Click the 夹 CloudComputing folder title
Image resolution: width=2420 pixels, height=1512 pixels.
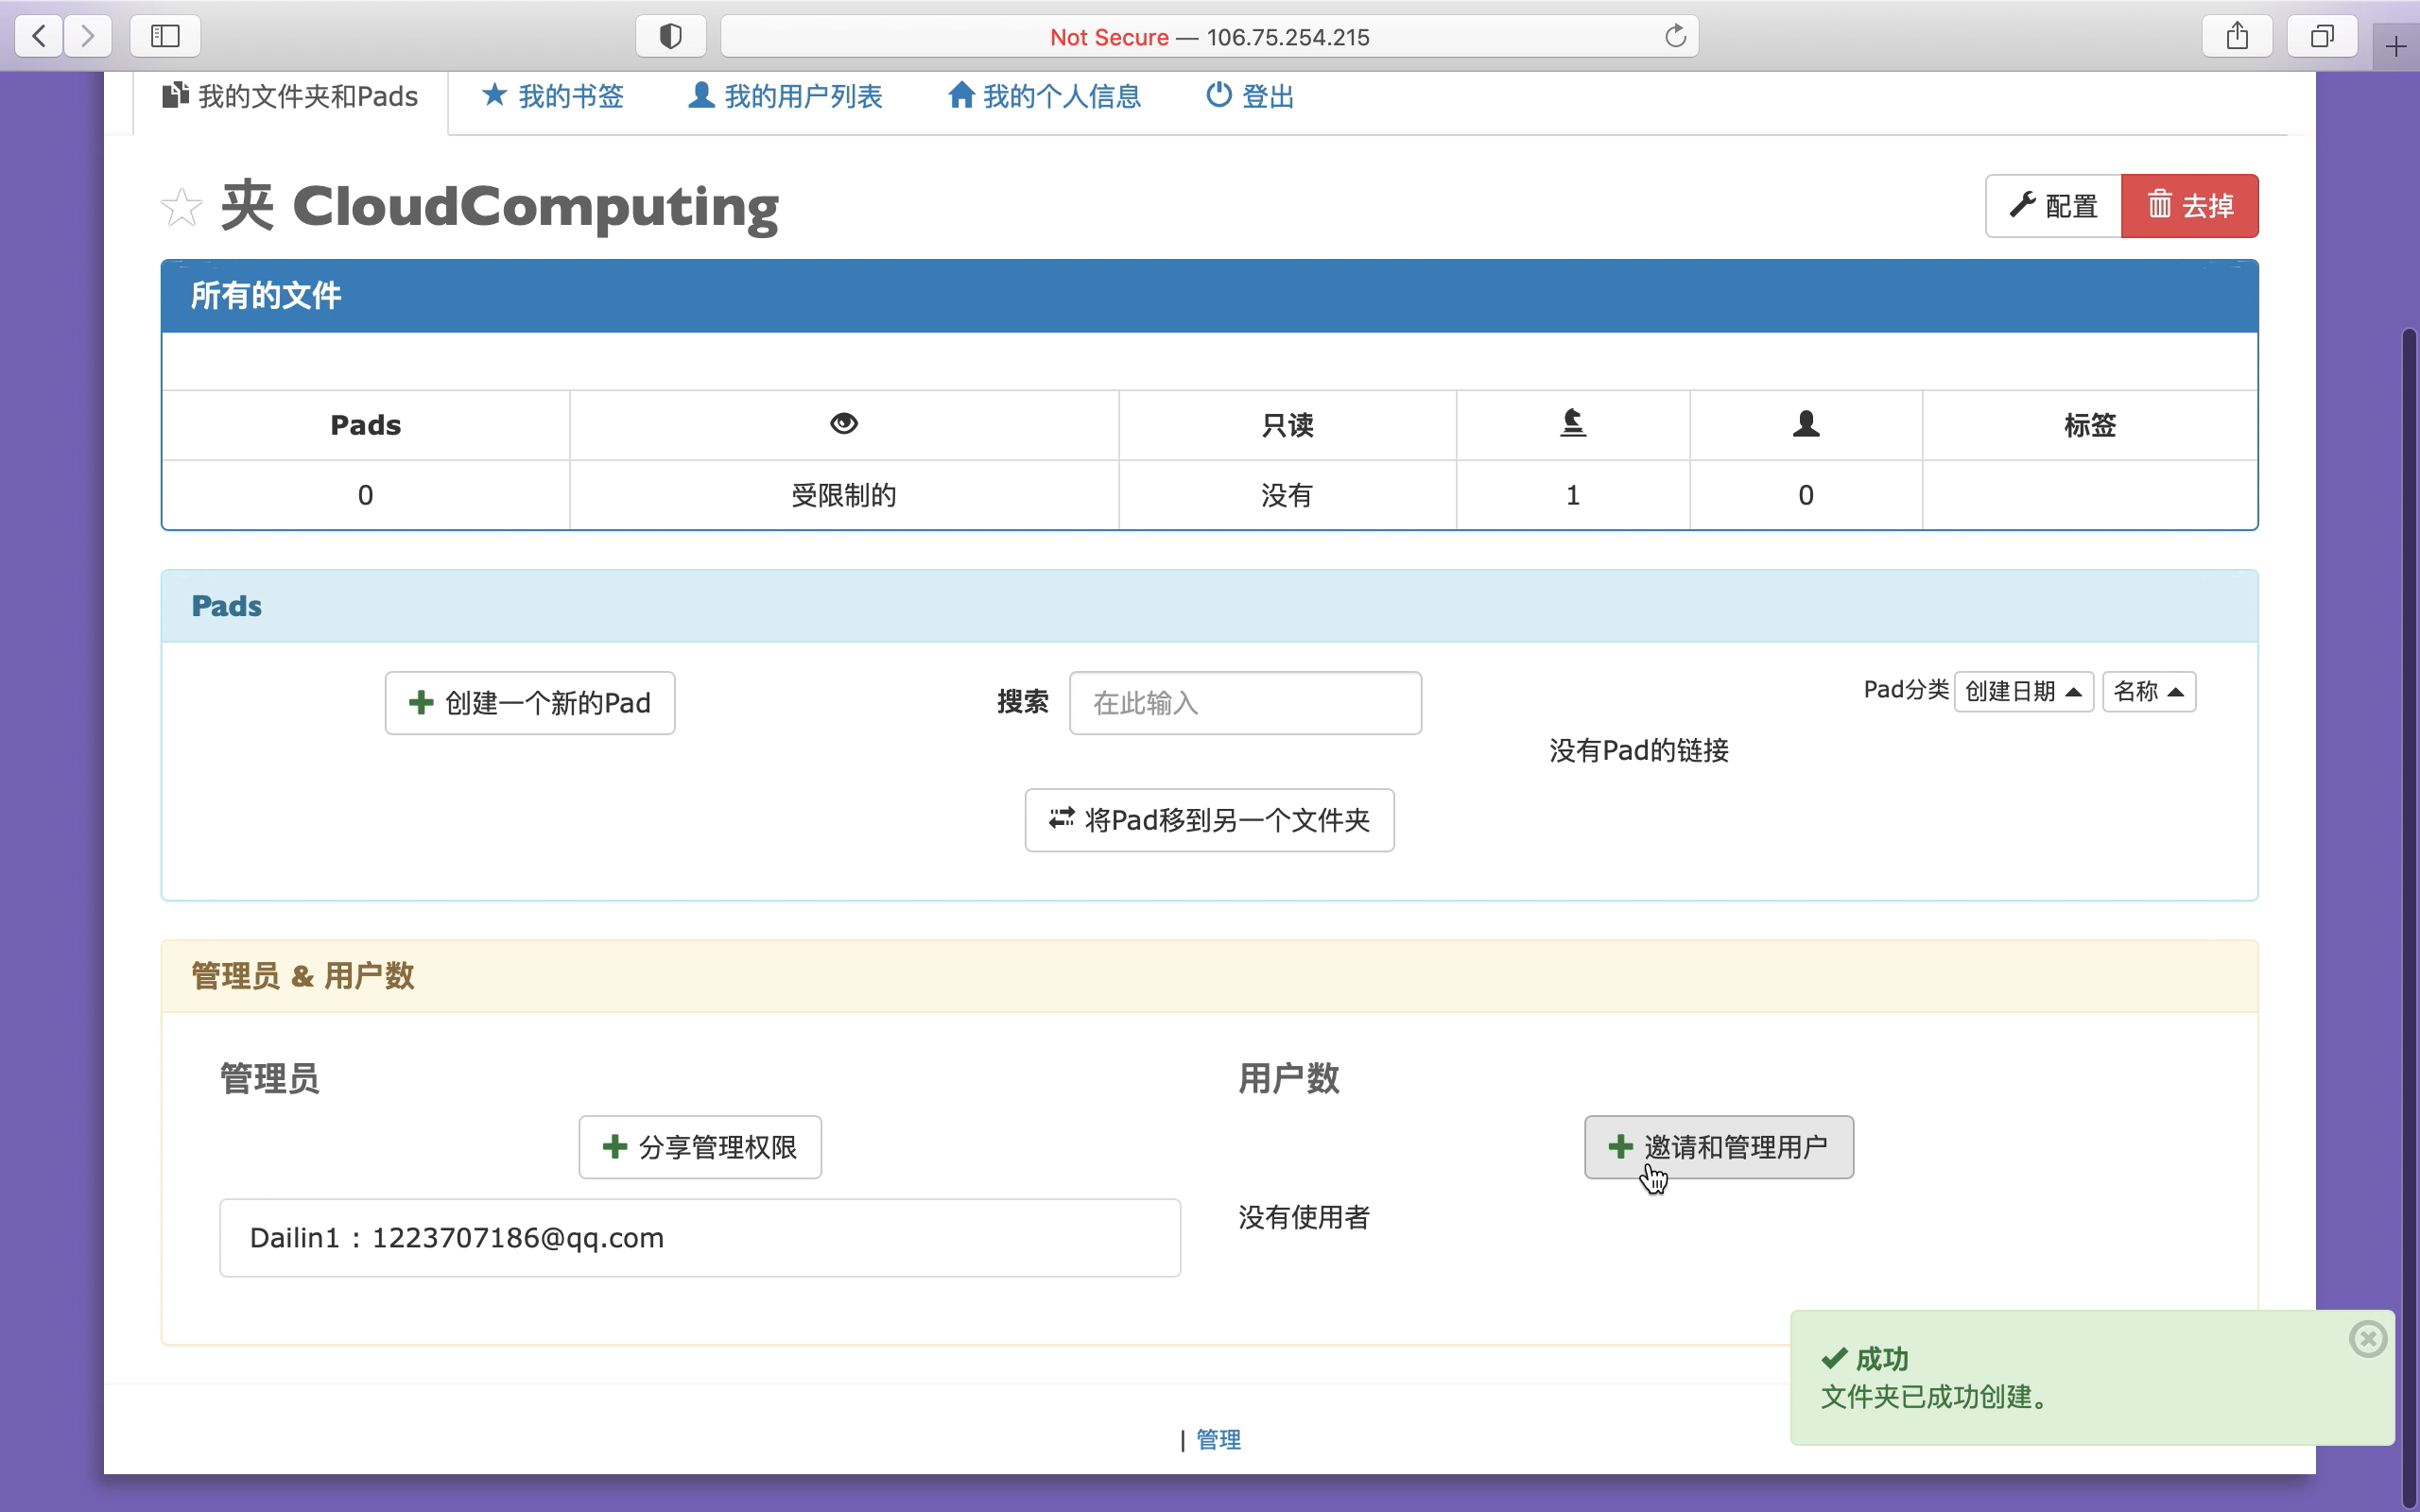[499, 207]
